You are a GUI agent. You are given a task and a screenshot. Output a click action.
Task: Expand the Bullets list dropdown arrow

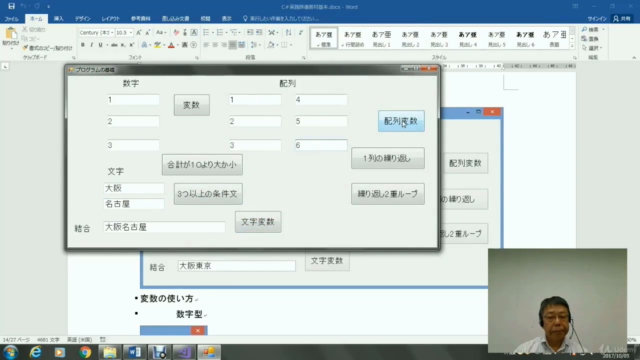pos(213,33)
